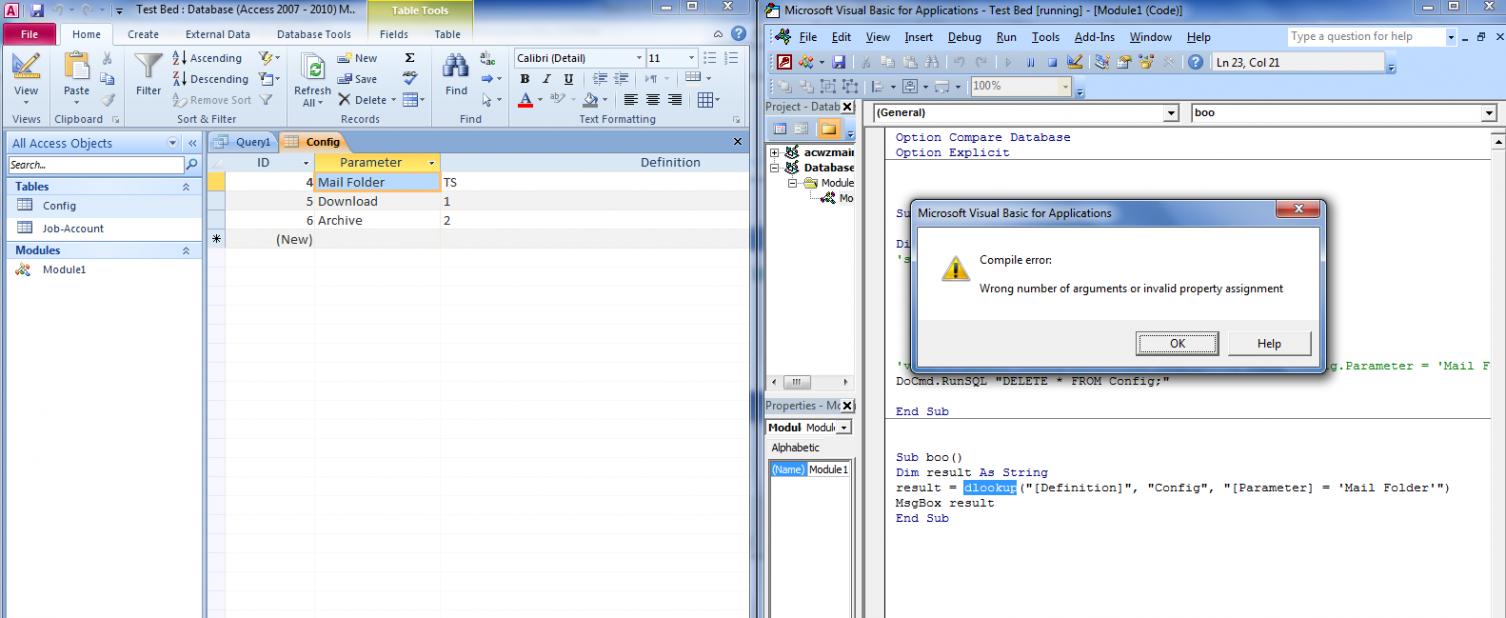Expand the acwzmain project tree node
This screenshot has height=618, width=1506.
(x=775, y=153)
